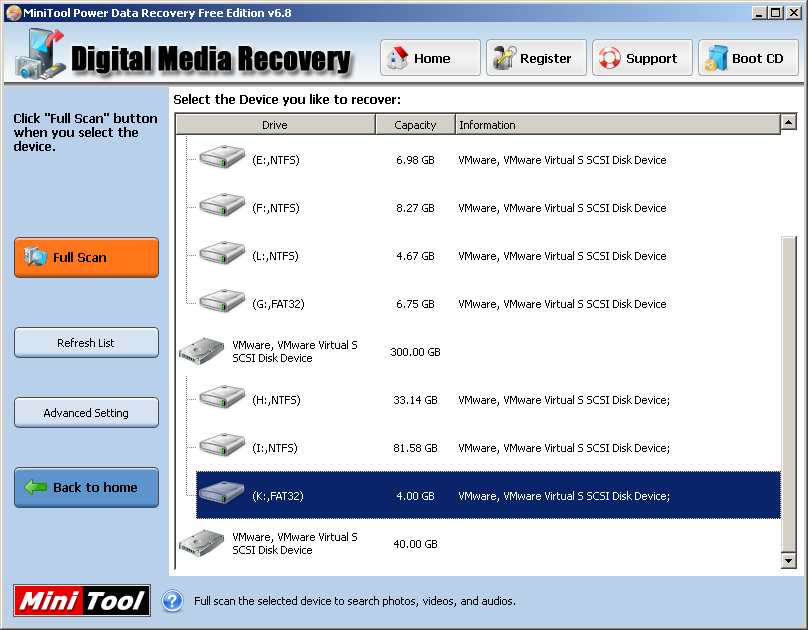Image resolution: width=808 pixels, height=630 pixels.
Task: Click the 6.75 GB capacity value
Action: (415, 304)
